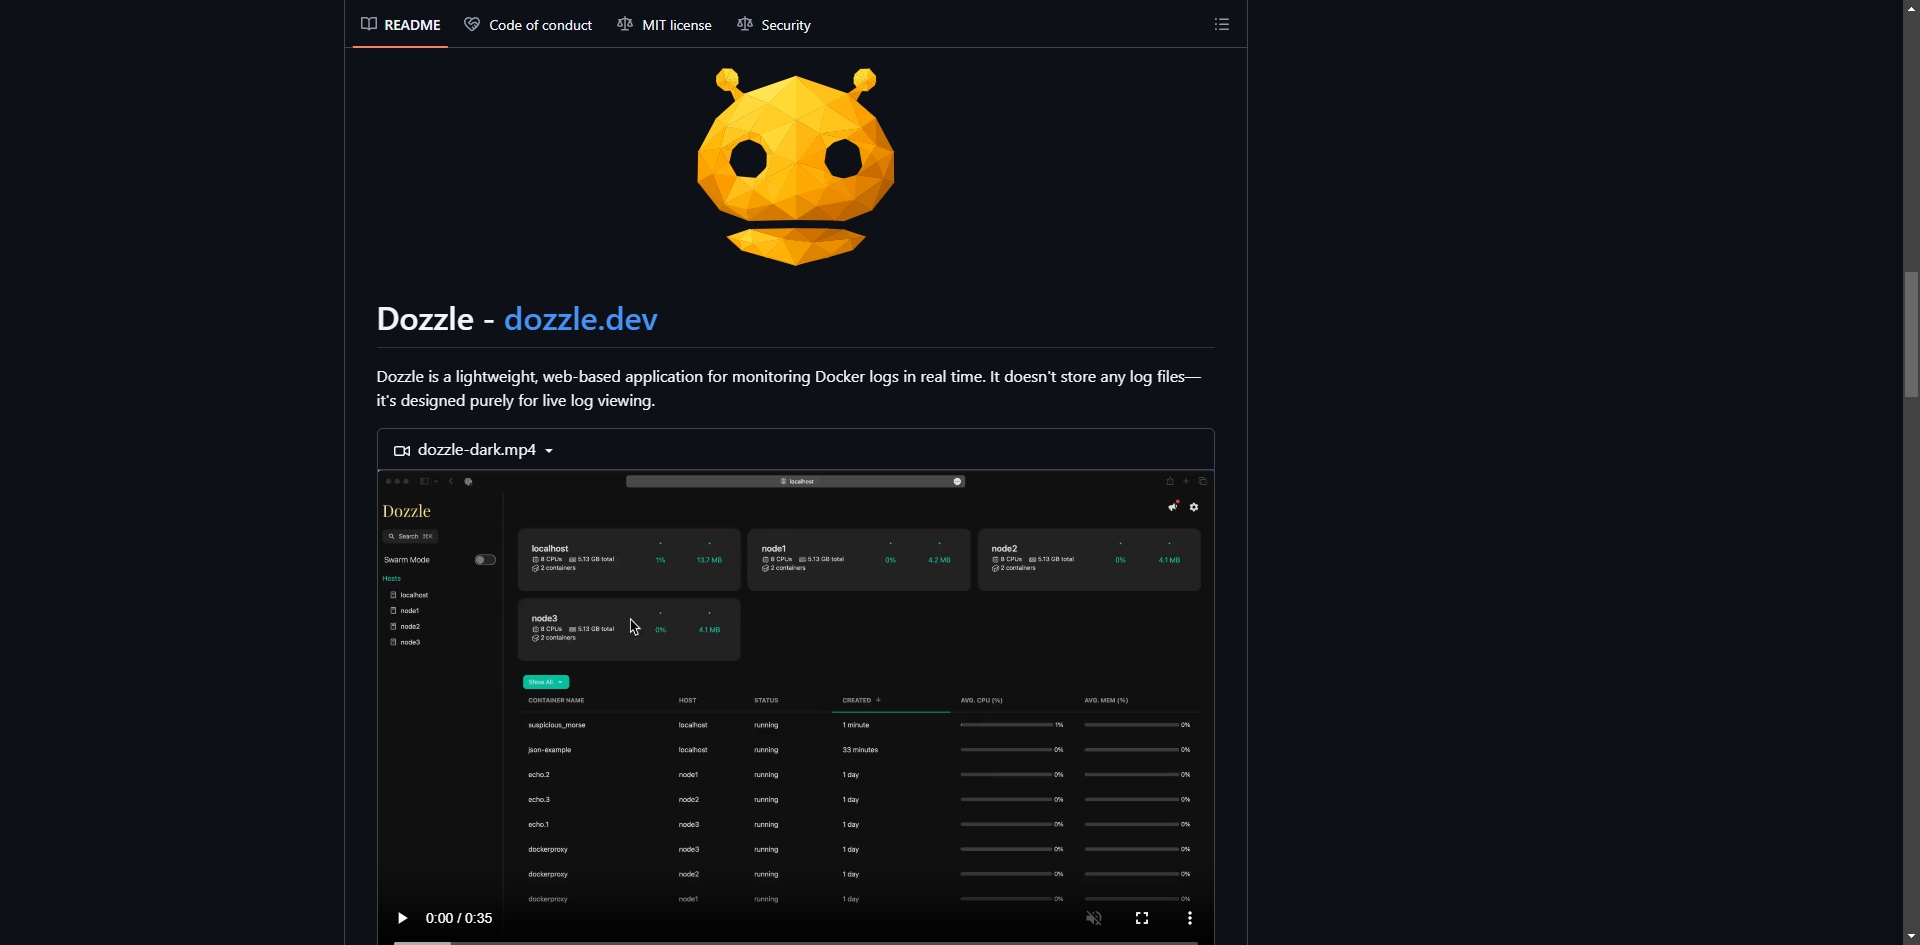Click the localhost host card in the video preview
The width and height of the screenshot is (1920, 945).
pyautogui.click(x=629, y=560)
